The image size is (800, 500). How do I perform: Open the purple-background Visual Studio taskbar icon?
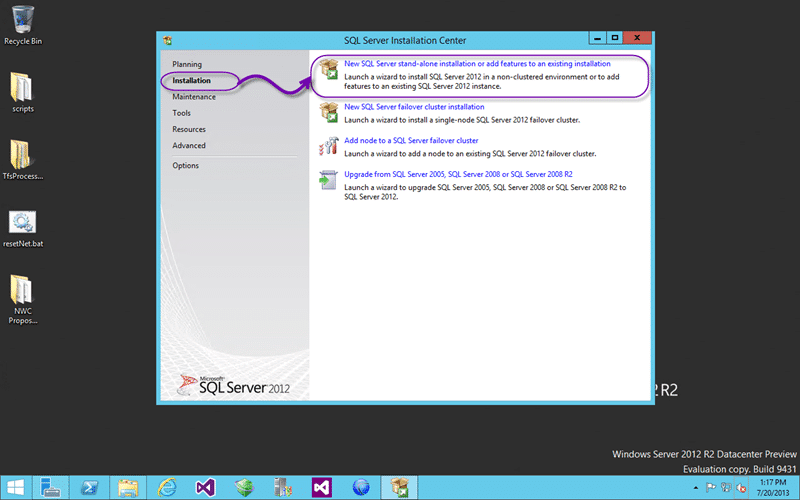pyautogui.click(x=321, y=488)
